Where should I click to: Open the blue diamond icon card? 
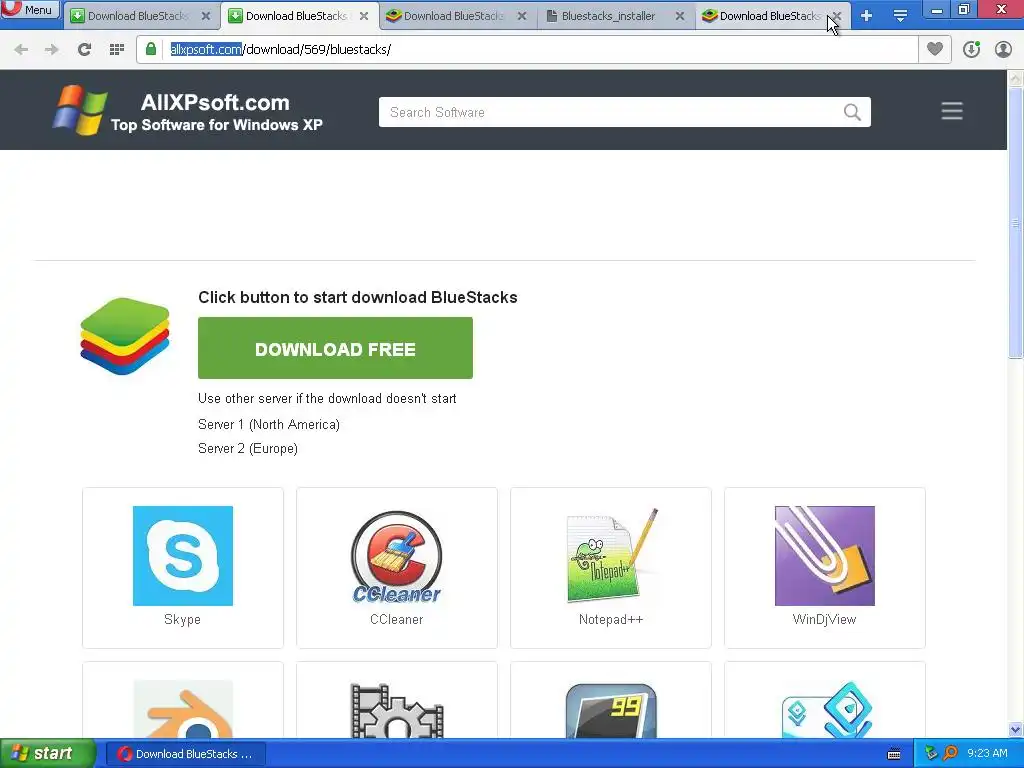tap(825, 700)
